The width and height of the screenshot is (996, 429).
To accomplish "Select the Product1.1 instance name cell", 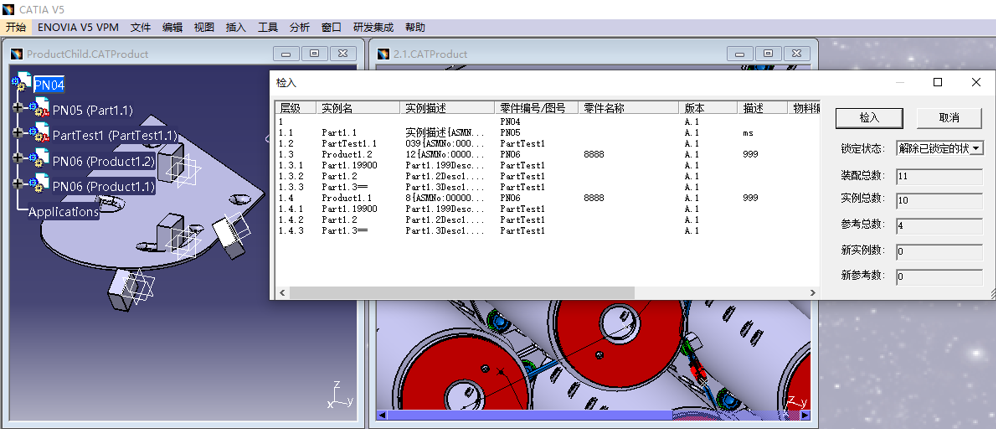I will (347, 198).
